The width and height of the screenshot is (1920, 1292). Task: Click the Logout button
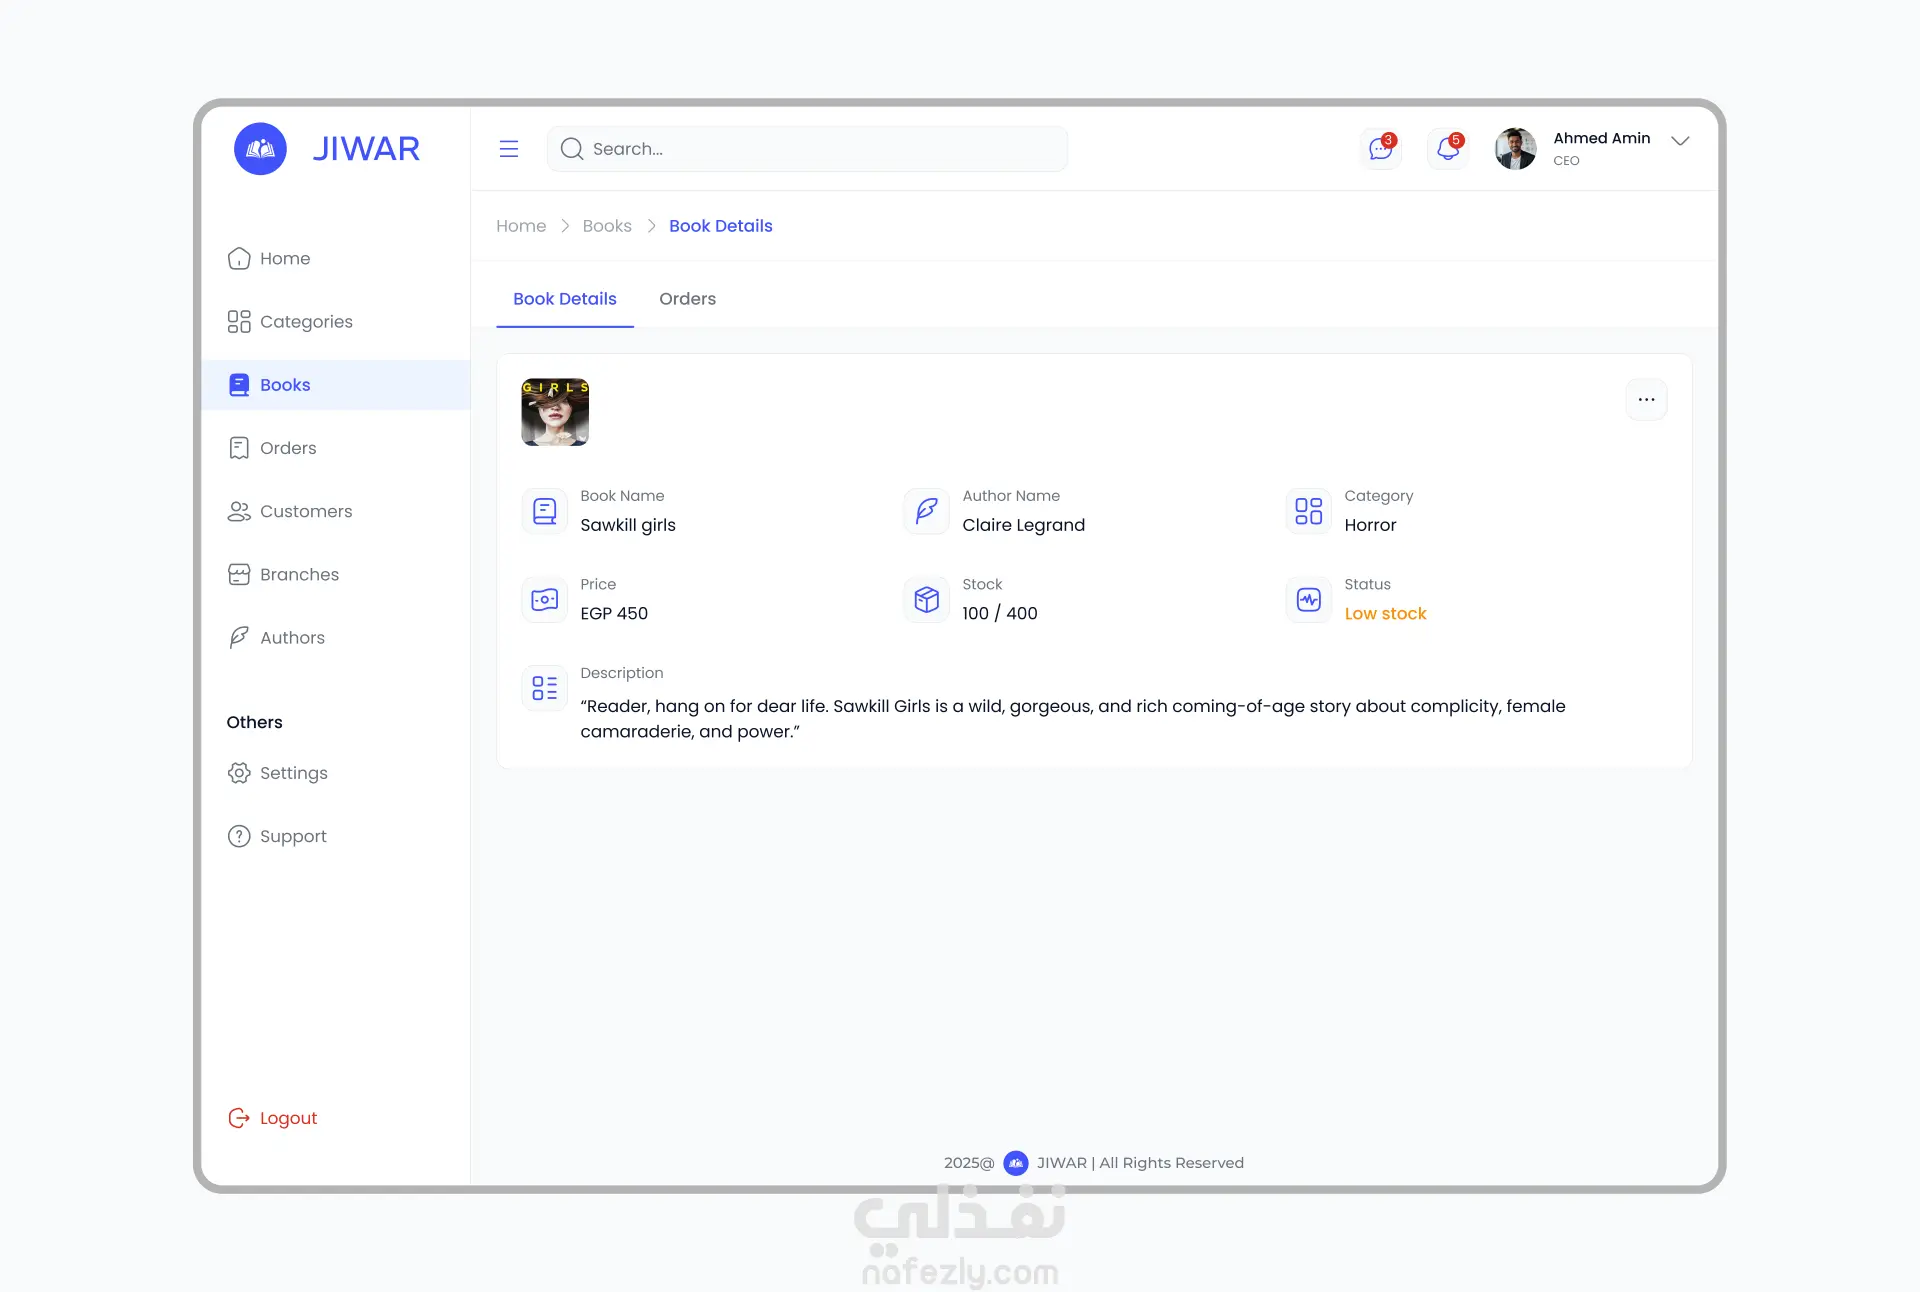click(273, 1118)
